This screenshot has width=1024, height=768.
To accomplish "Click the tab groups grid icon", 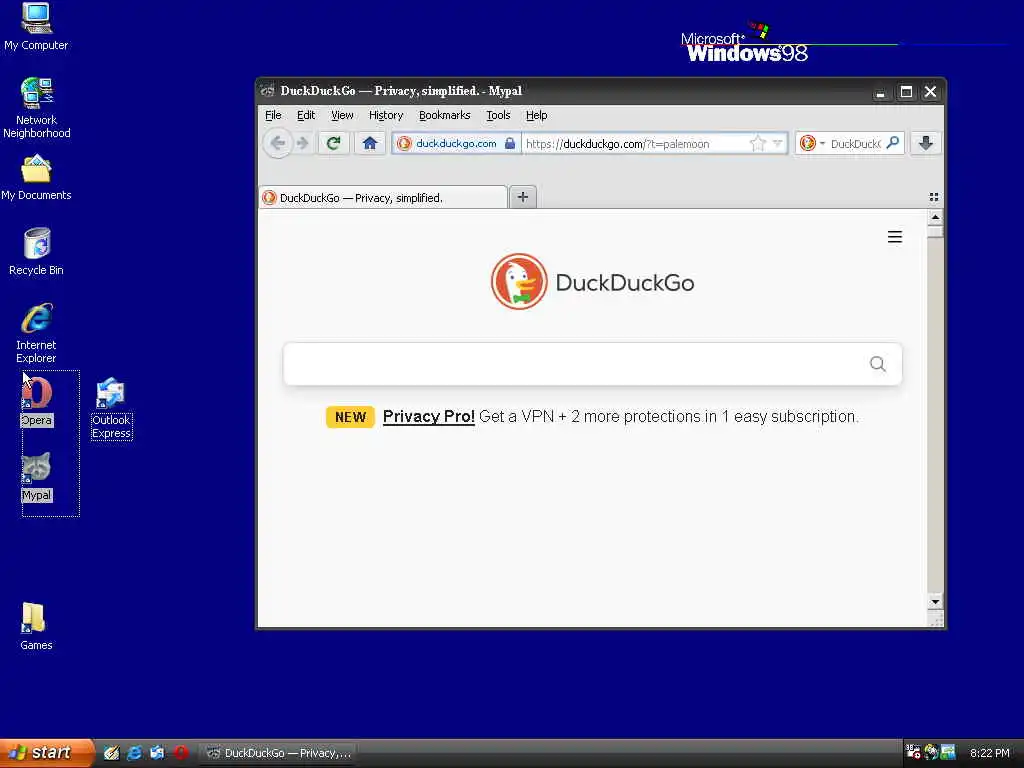I will 934,197.
